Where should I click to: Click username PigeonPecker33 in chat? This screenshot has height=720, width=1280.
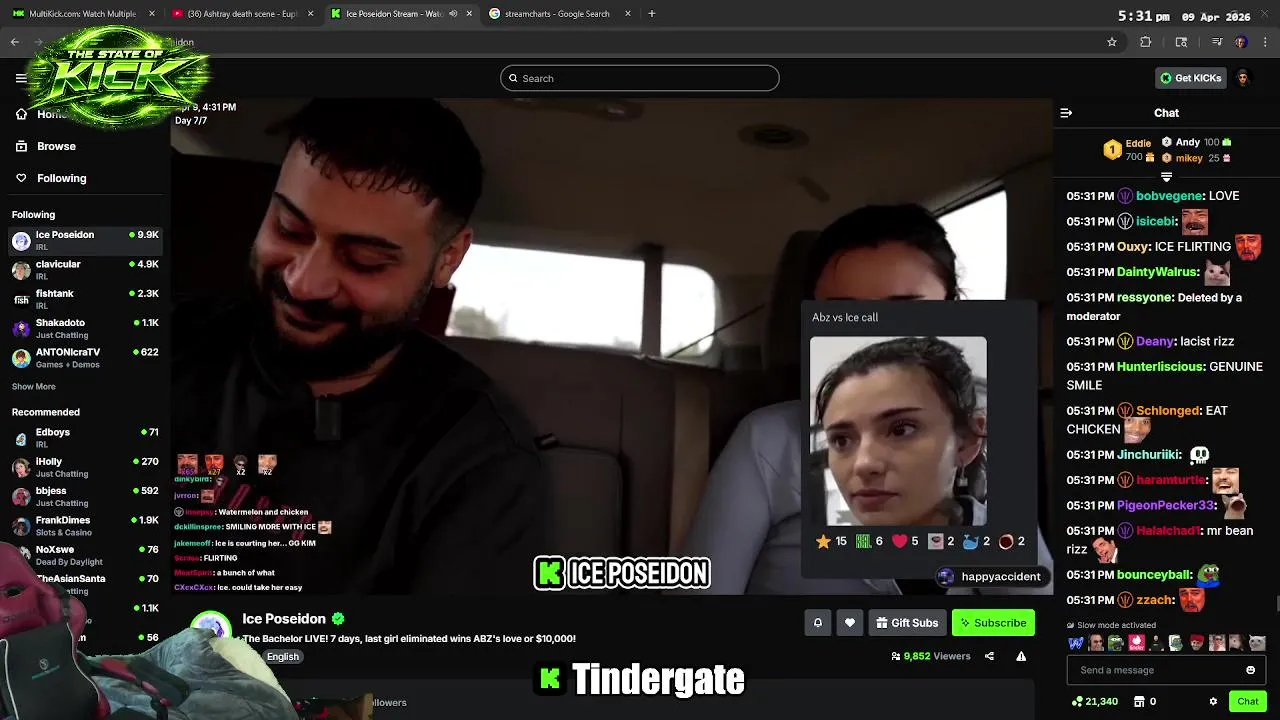1165,506
